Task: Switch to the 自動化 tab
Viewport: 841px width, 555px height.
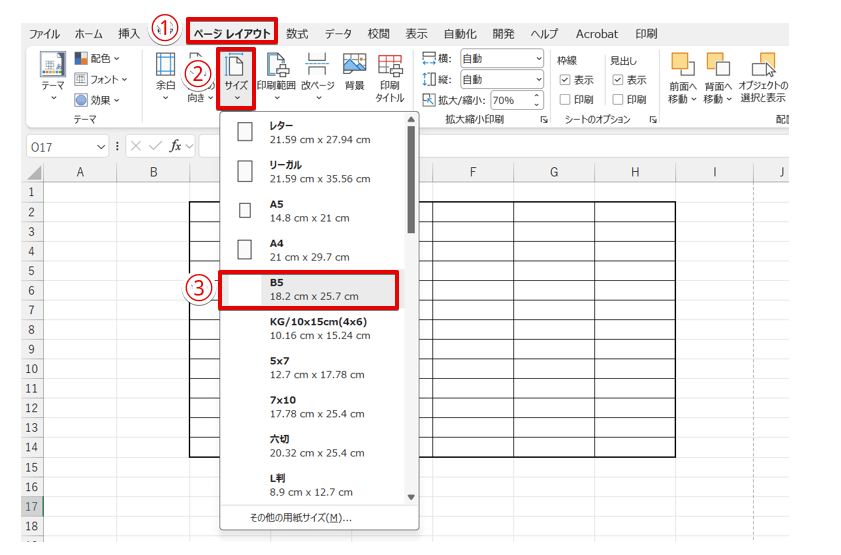Action: [460, 34]
